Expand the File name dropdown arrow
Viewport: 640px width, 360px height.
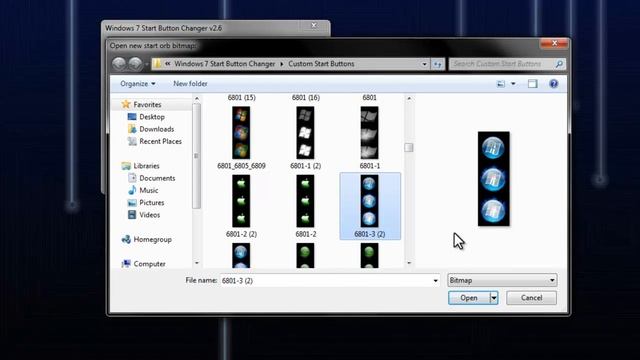(x=436, y=280)
